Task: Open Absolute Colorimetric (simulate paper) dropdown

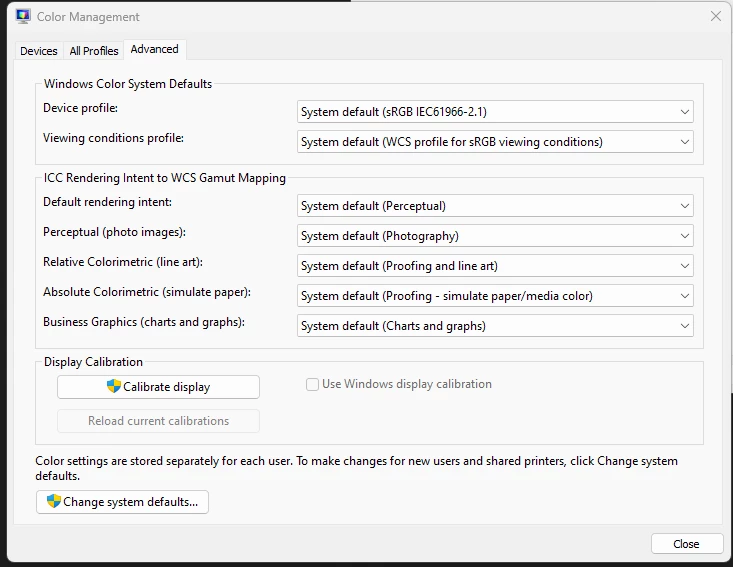Action: click(x=495, y=295)
